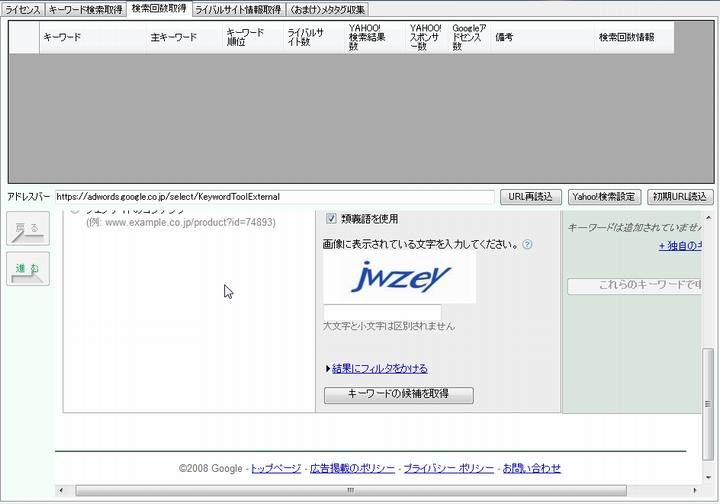Expand 結果にフィルタをかける link
Viewport: 720px width, 504px height.
tap(380, 368)
